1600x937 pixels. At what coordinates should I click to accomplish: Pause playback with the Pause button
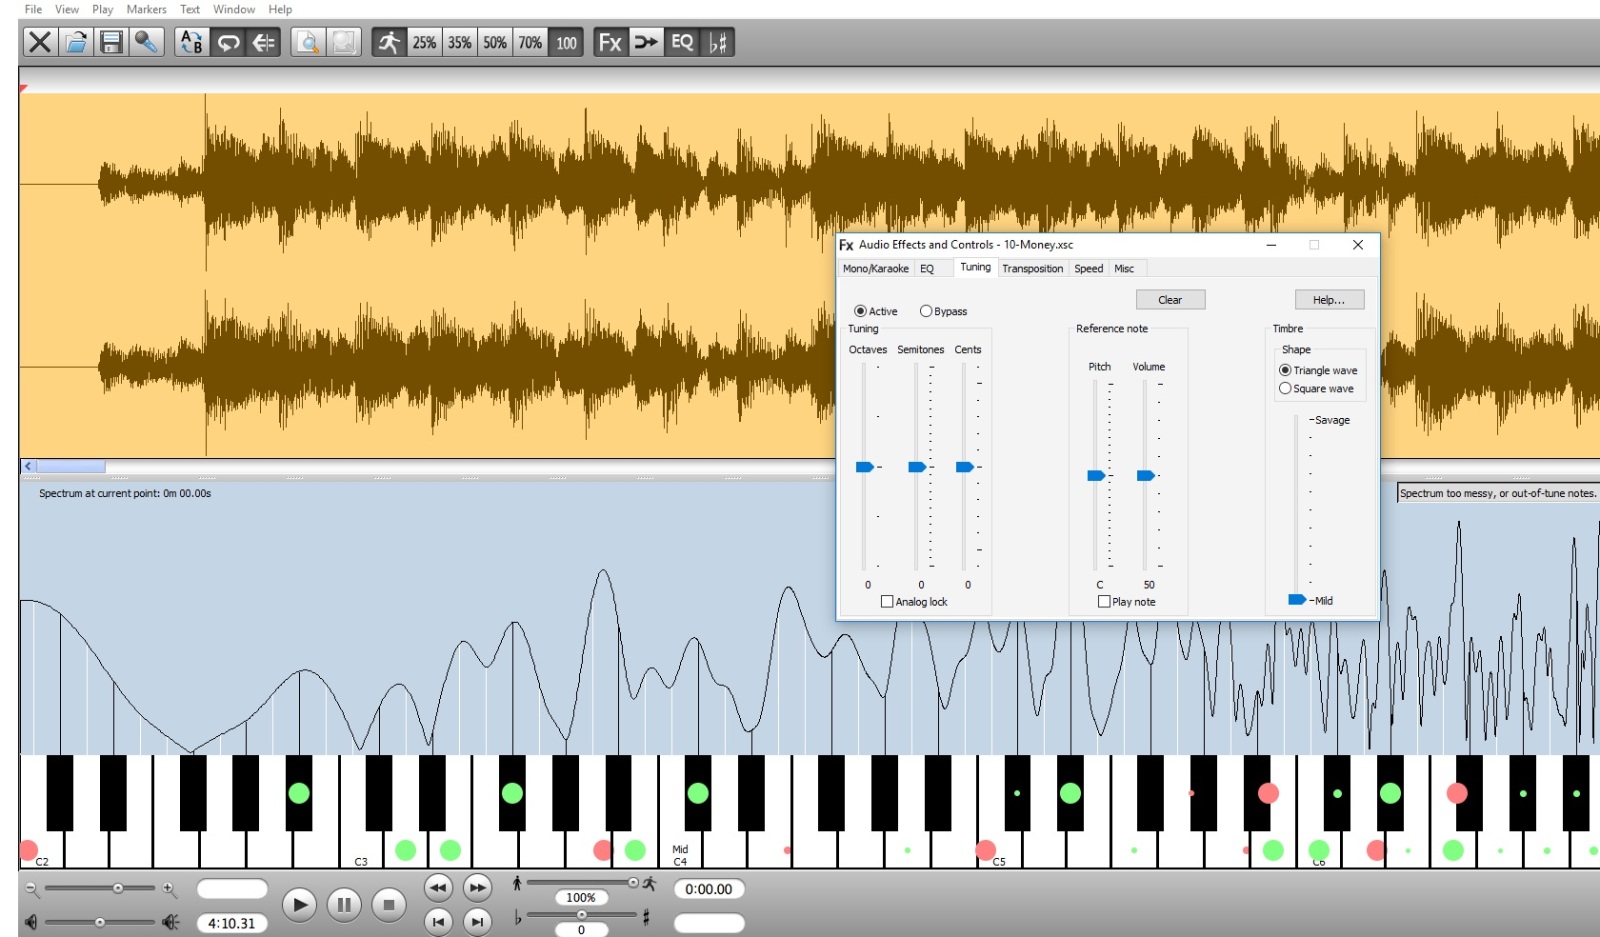tap(343, 905)
